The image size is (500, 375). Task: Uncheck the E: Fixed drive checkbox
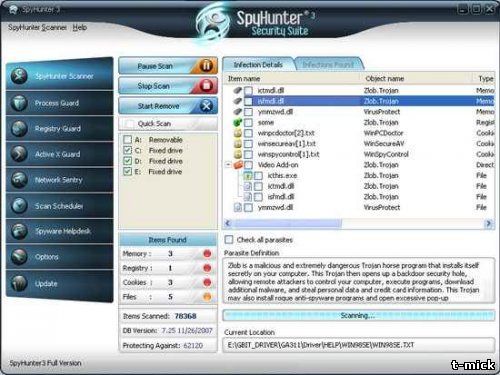pyautogui.click(x=127, y=171)
